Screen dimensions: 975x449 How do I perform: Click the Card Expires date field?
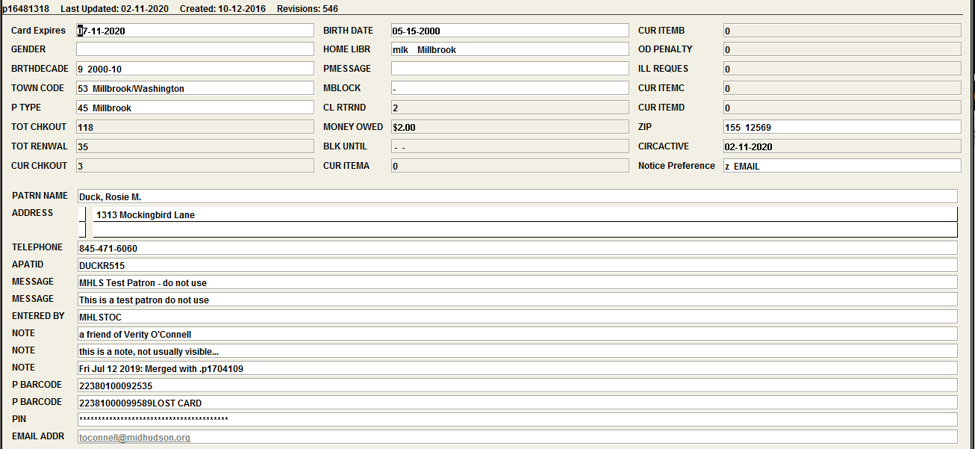[x=195, y=30]
